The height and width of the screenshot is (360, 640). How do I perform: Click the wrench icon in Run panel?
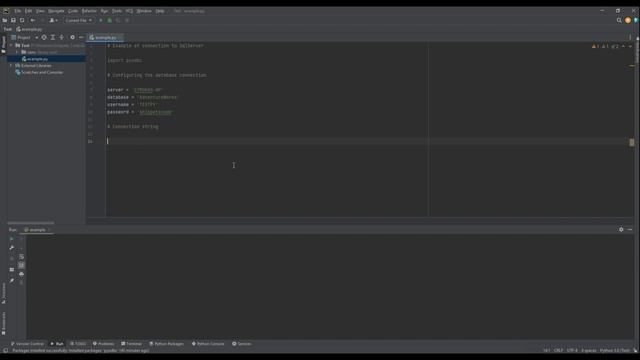coord(11,248)
